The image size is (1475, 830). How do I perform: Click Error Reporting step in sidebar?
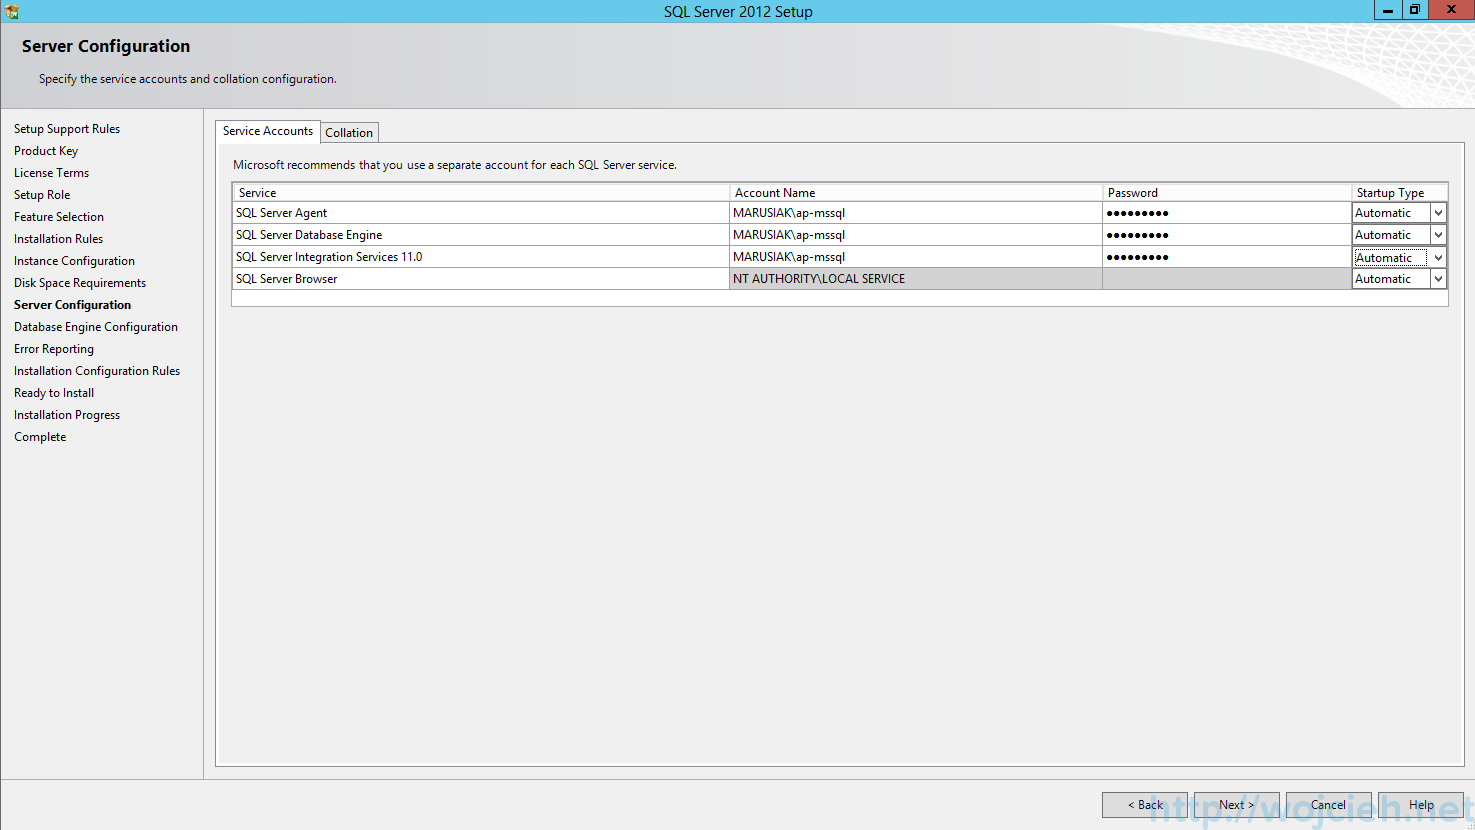coord(54,349)
